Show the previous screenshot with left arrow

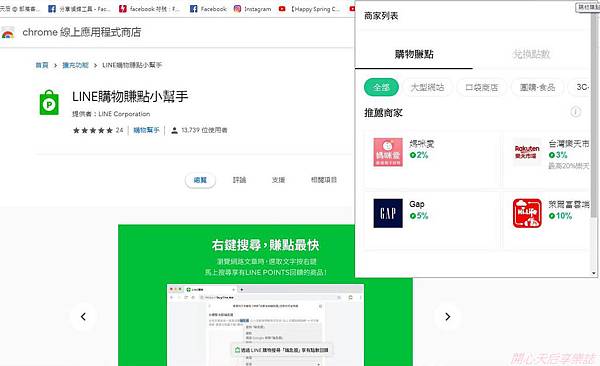(83, 317)
